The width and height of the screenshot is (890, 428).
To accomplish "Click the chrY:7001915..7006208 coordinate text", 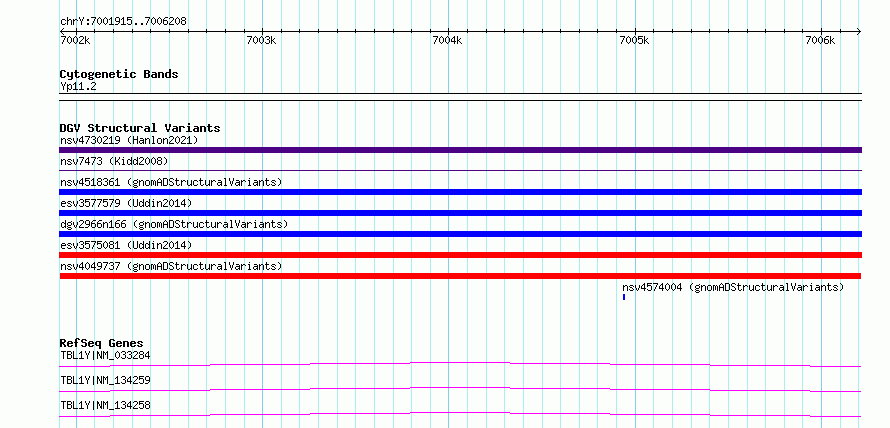I will (123, 21).
